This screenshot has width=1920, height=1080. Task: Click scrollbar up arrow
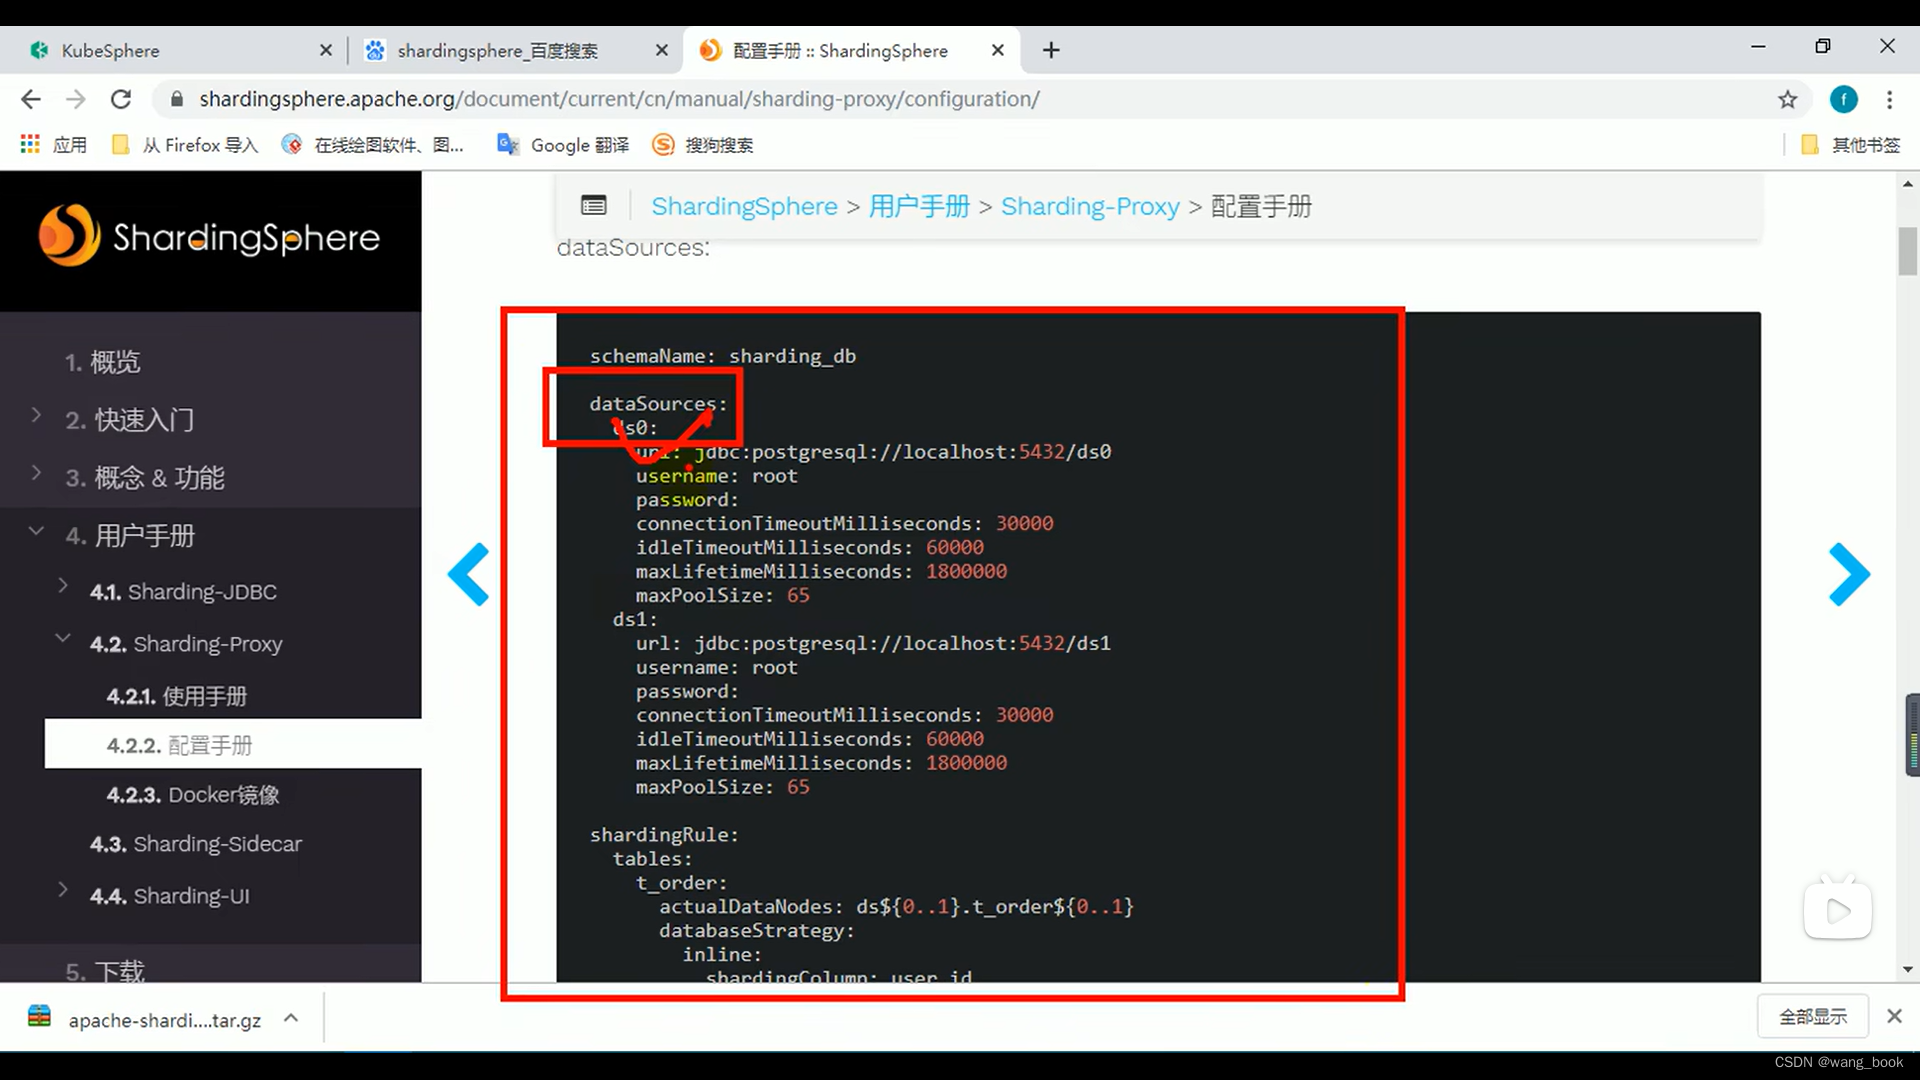pos(1908,184)
